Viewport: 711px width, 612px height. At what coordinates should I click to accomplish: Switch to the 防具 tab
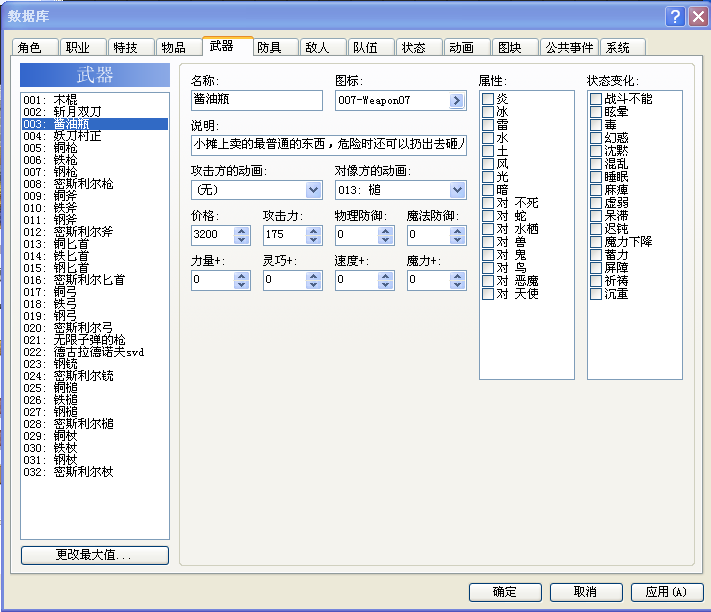(275, 47)
